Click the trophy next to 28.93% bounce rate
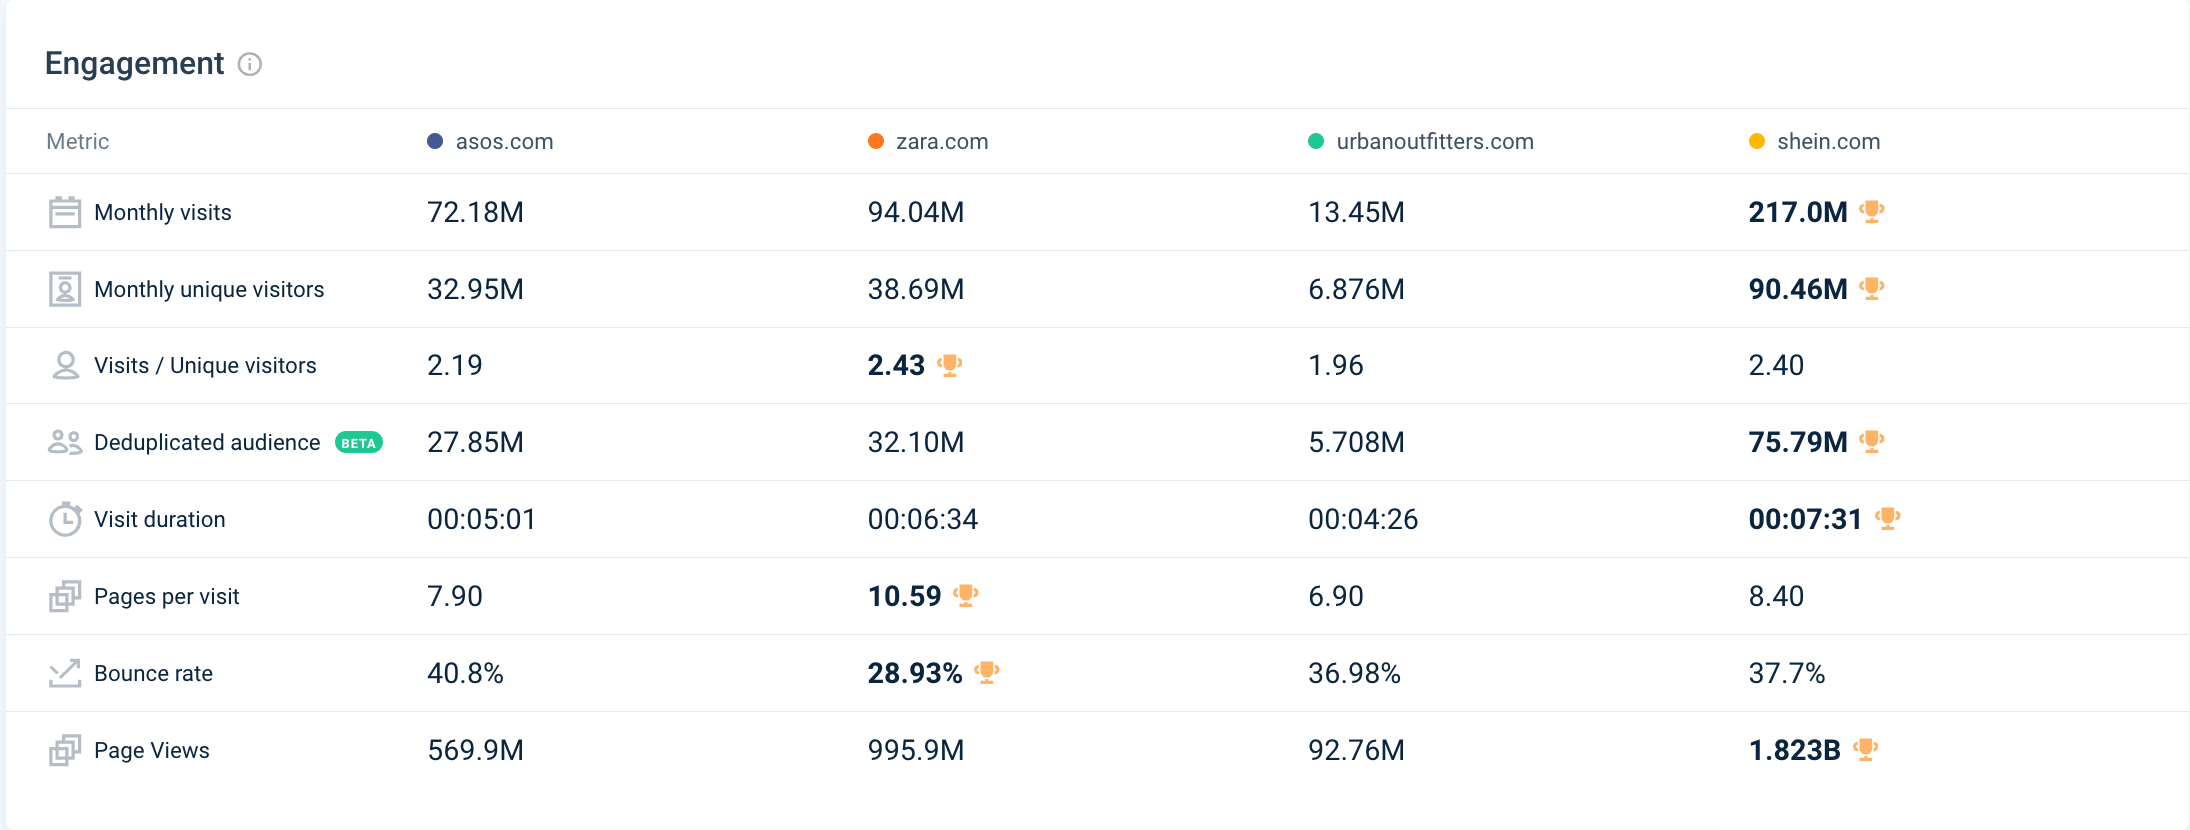Image resolution: width=2190 pixels, height=830 pixels. click(x=987, y=672)
